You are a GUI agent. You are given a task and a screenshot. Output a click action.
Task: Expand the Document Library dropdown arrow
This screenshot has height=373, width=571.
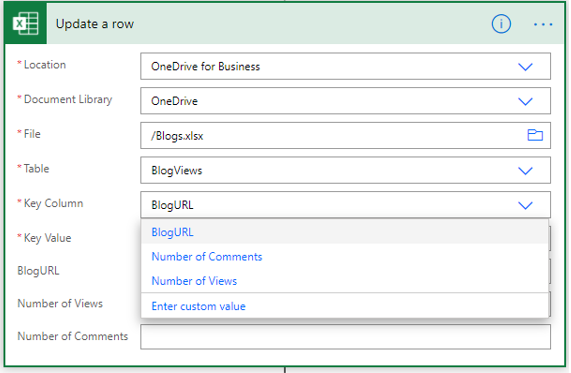click(x=525, y=101)
